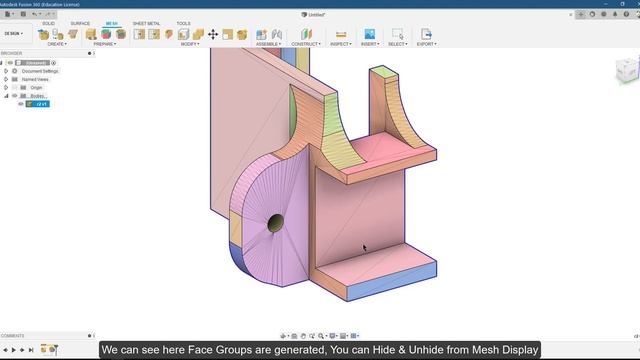This screenshot has width=640, height=360.
Task: Click the Orbit icon in navigation bar
Action: (x=283, y=336)
